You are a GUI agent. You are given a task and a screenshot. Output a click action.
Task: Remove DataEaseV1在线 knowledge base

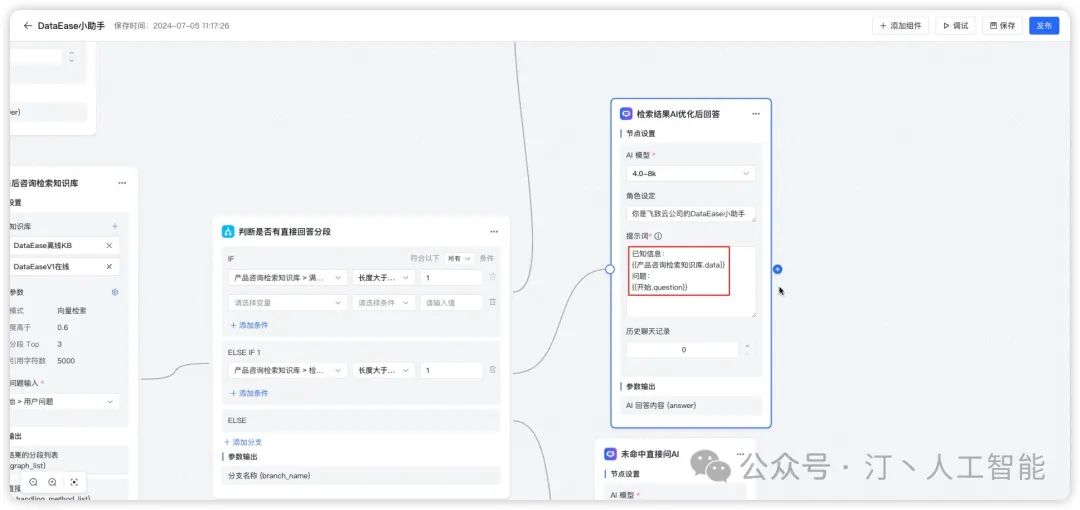(x=109, y=267)
